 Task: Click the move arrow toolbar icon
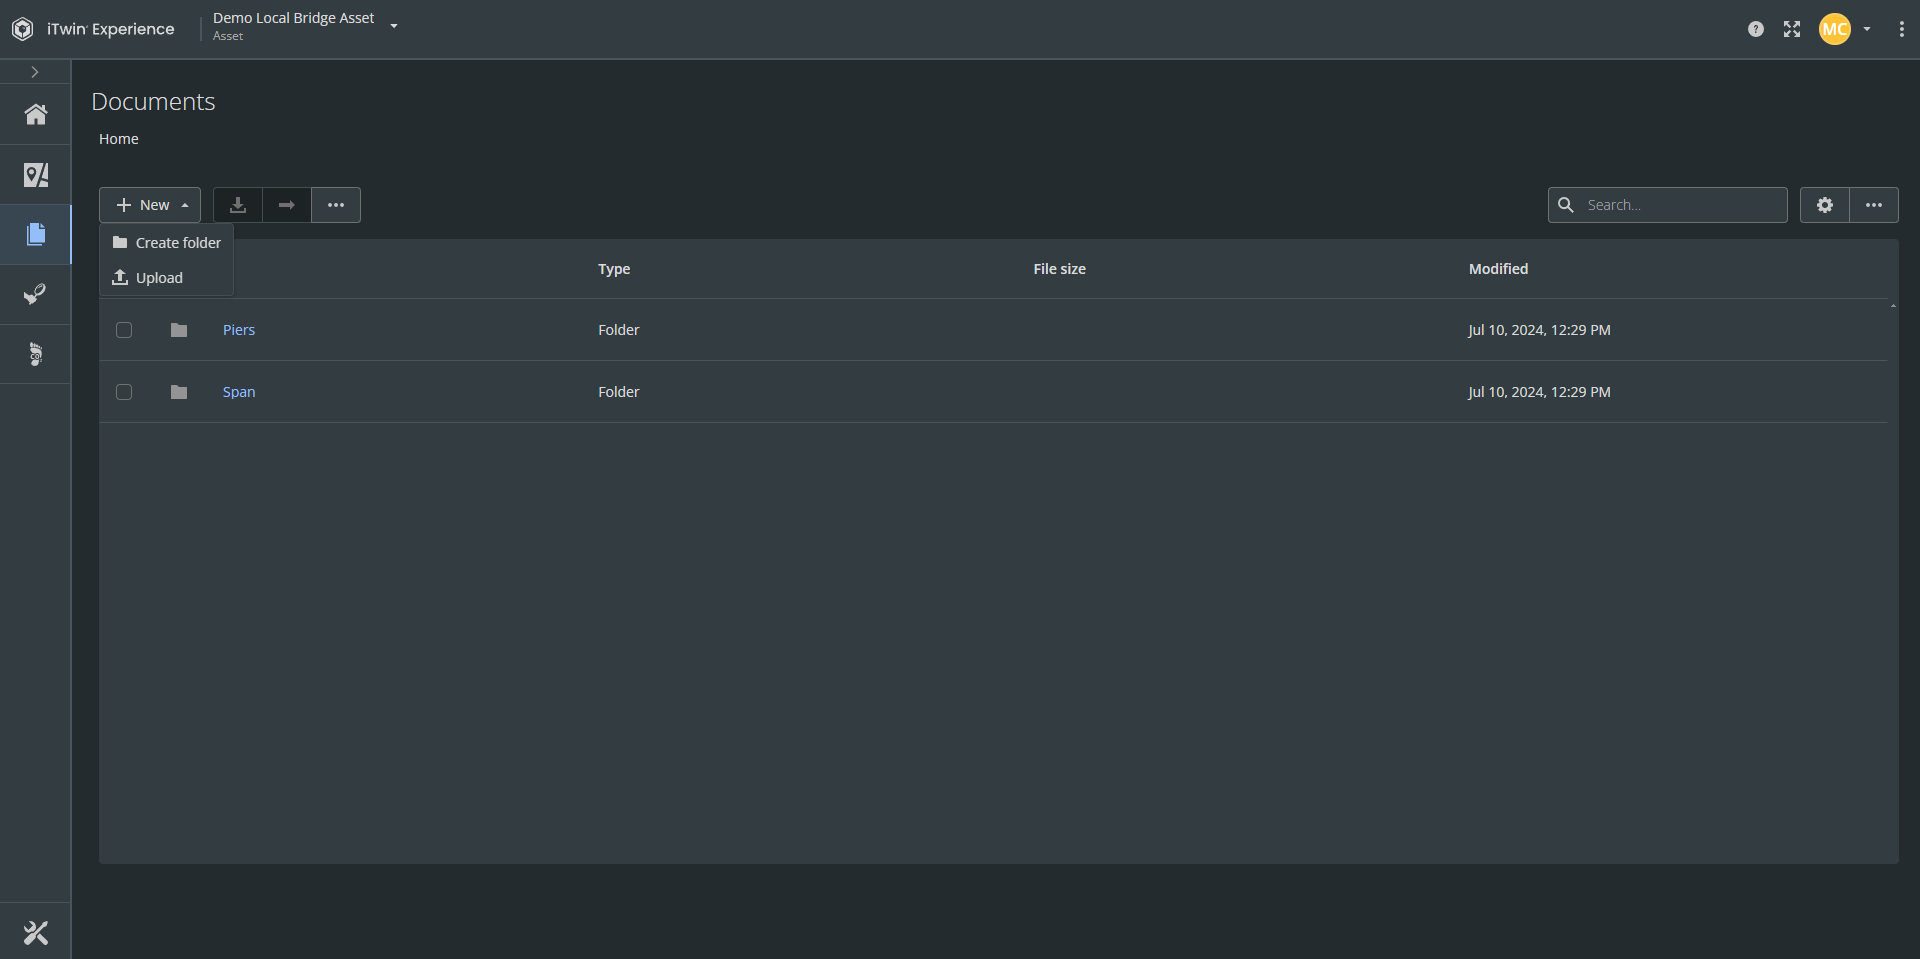(287, 205)
